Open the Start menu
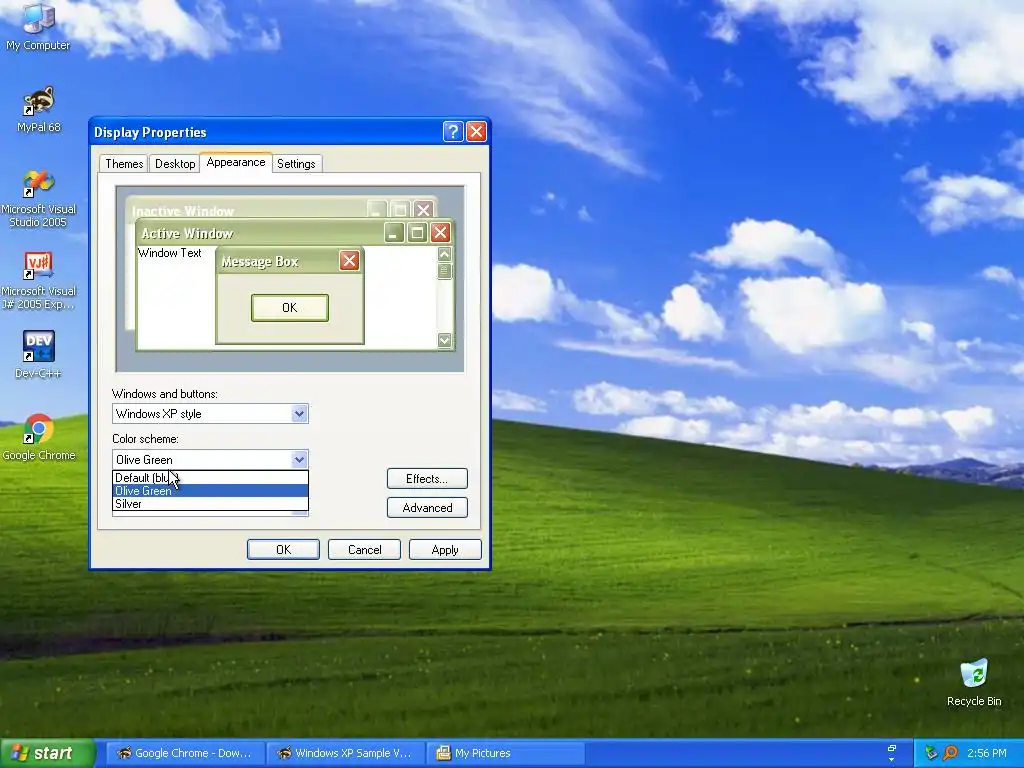 click(x=47, y=753)
